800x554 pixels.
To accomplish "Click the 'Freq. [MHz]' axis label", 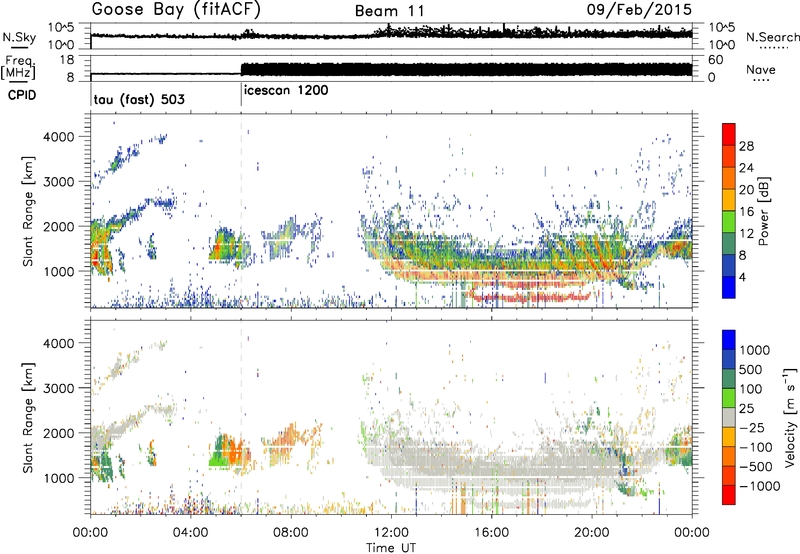I will tap(18, 67).
